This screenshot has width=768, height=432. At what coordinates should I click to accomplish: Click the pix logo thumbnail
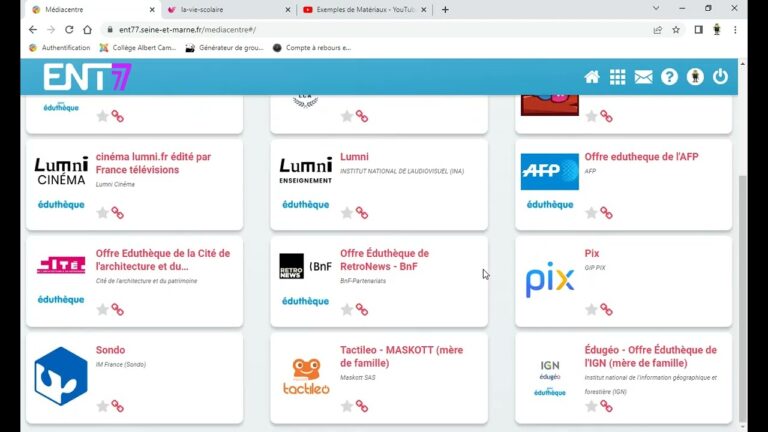[x=550, y=279]
